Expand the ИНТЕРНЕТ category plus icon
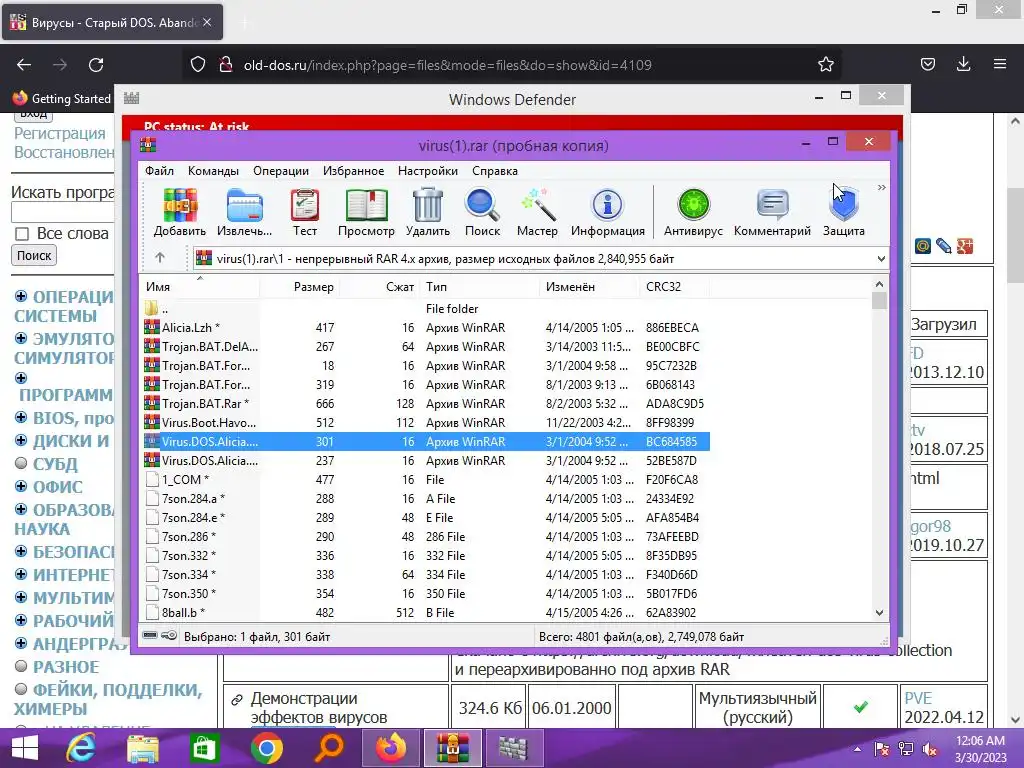The image size is (1024, 768). (x=21, y=574)
